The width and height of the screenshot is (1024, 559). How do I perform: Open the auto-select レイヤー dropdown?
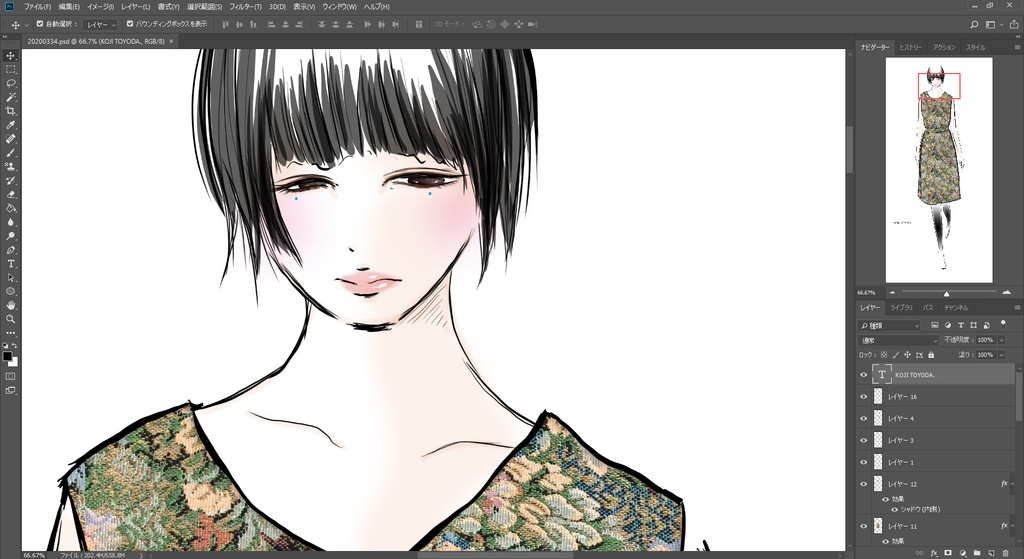click(101, 24)
